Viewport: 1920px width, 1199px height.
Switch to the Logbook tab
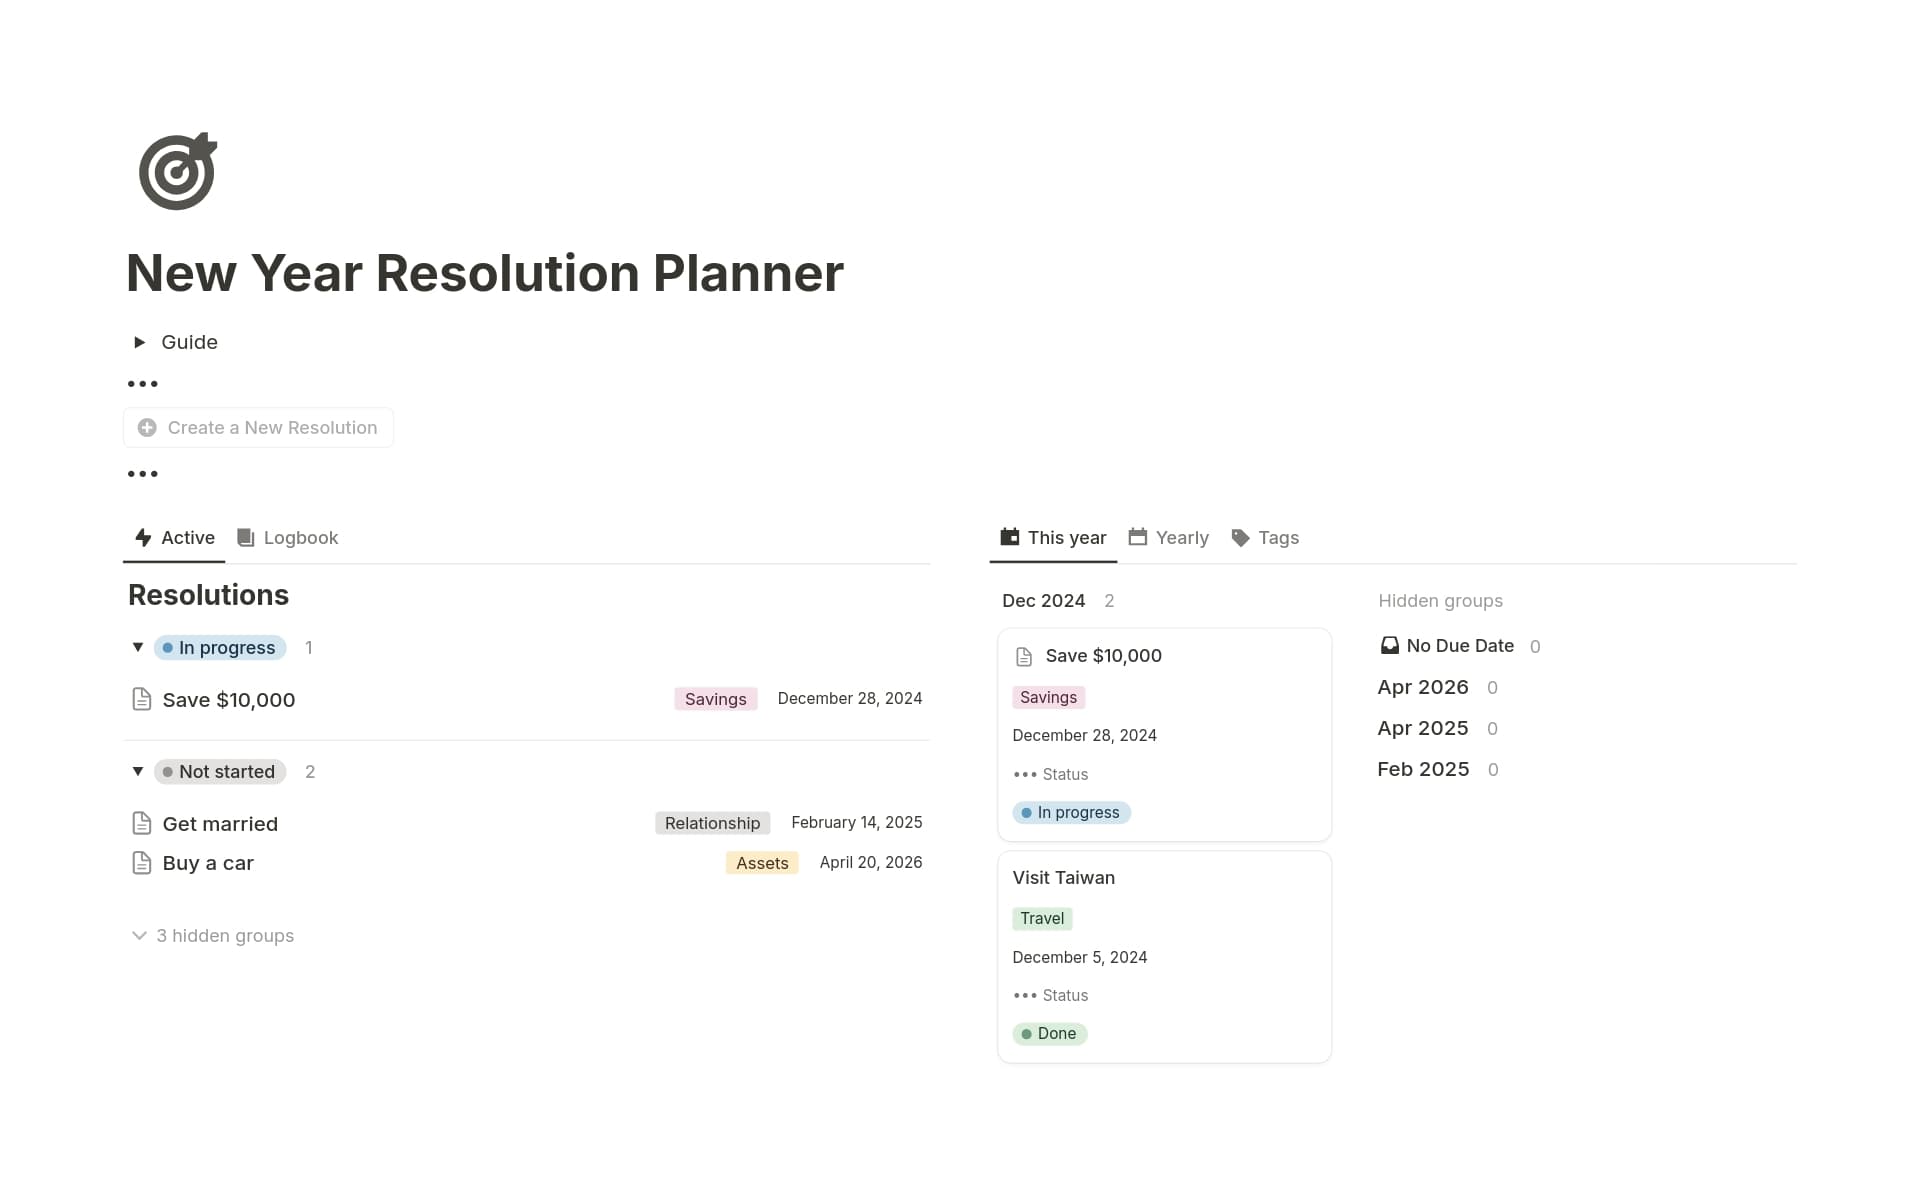tap(299, 538)
